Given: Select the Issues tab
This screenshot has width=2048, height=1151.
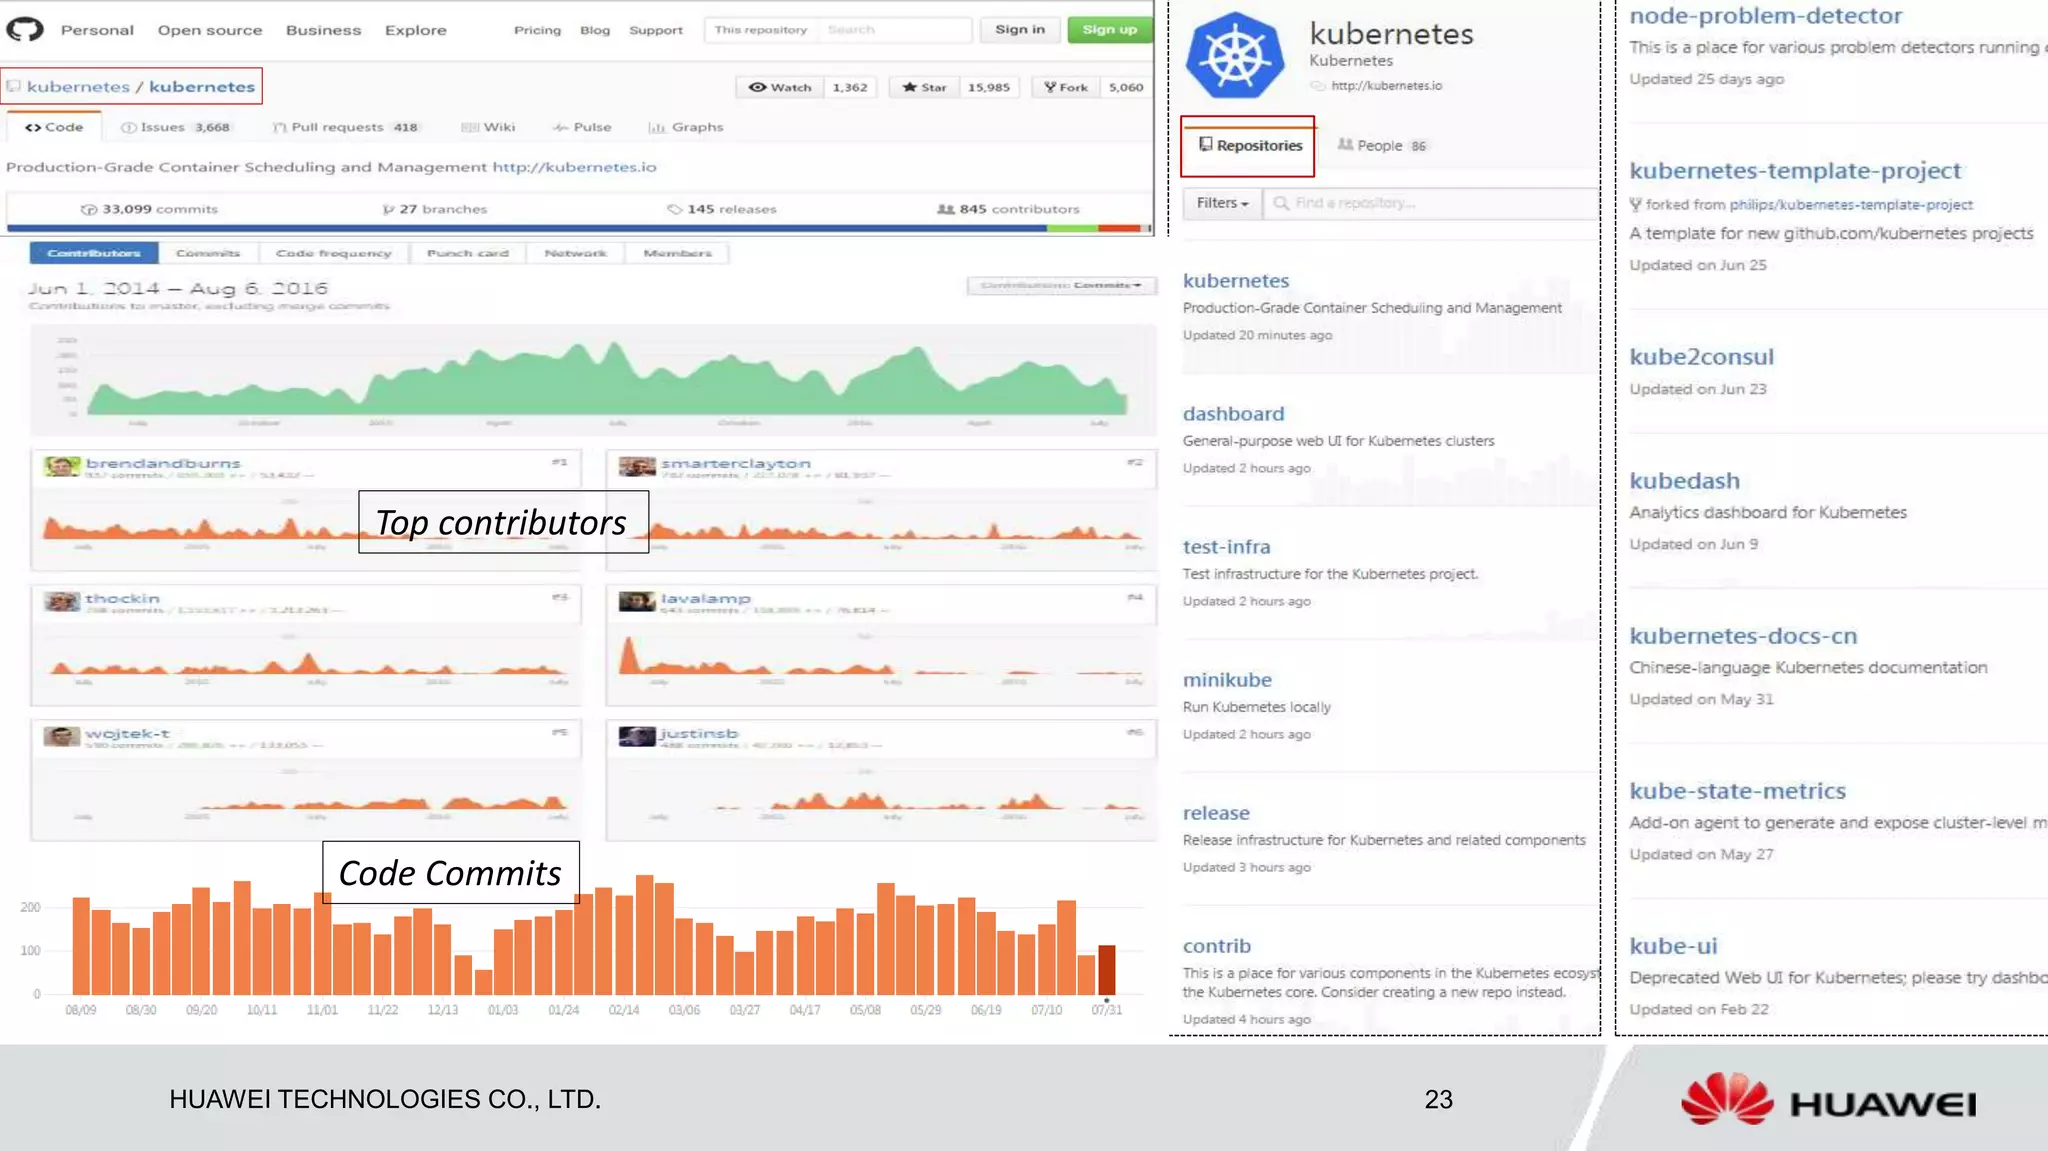Looking at the screenshot, I should (175, 127).
